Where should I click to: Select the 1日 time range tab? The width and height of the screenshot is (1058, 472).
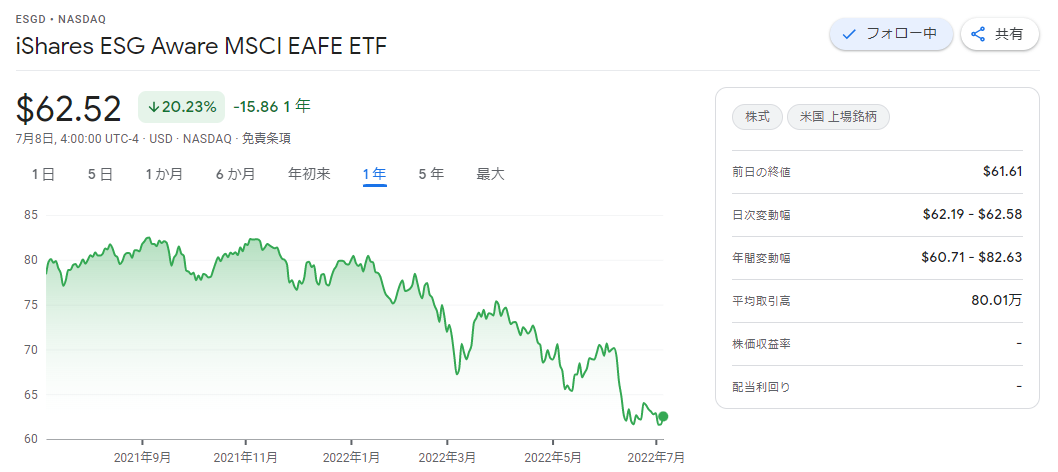coord(43,175)
